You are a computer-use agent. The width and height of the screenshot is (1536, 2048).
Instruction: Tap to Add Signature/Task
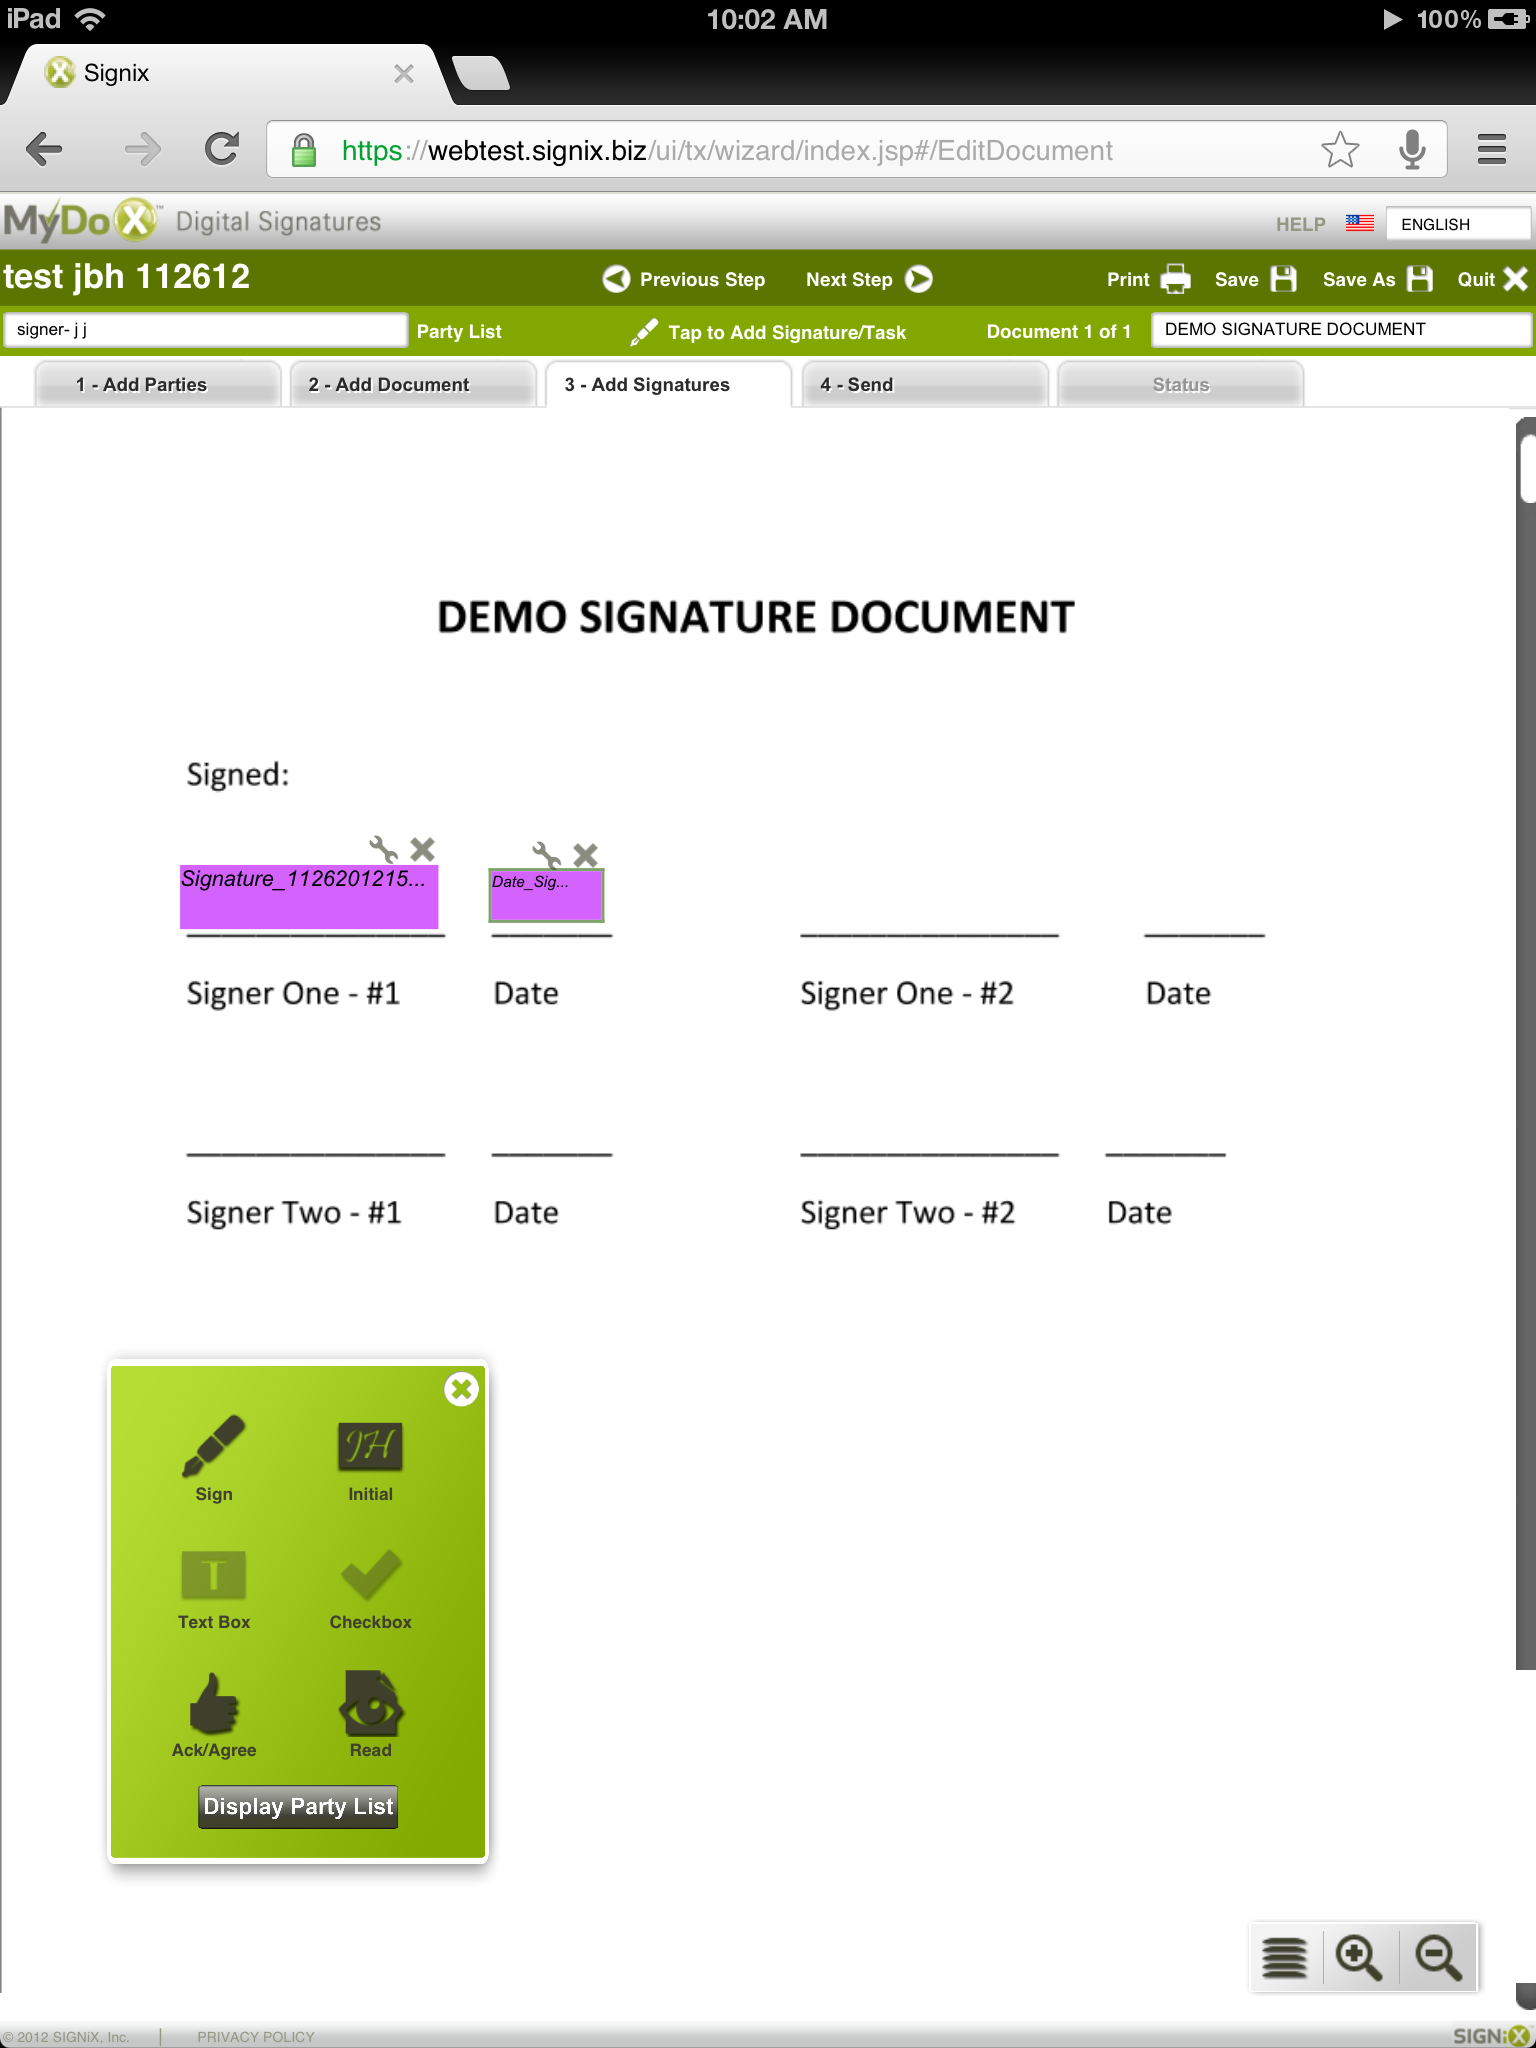pyautogui.click(x=768, y=332)
